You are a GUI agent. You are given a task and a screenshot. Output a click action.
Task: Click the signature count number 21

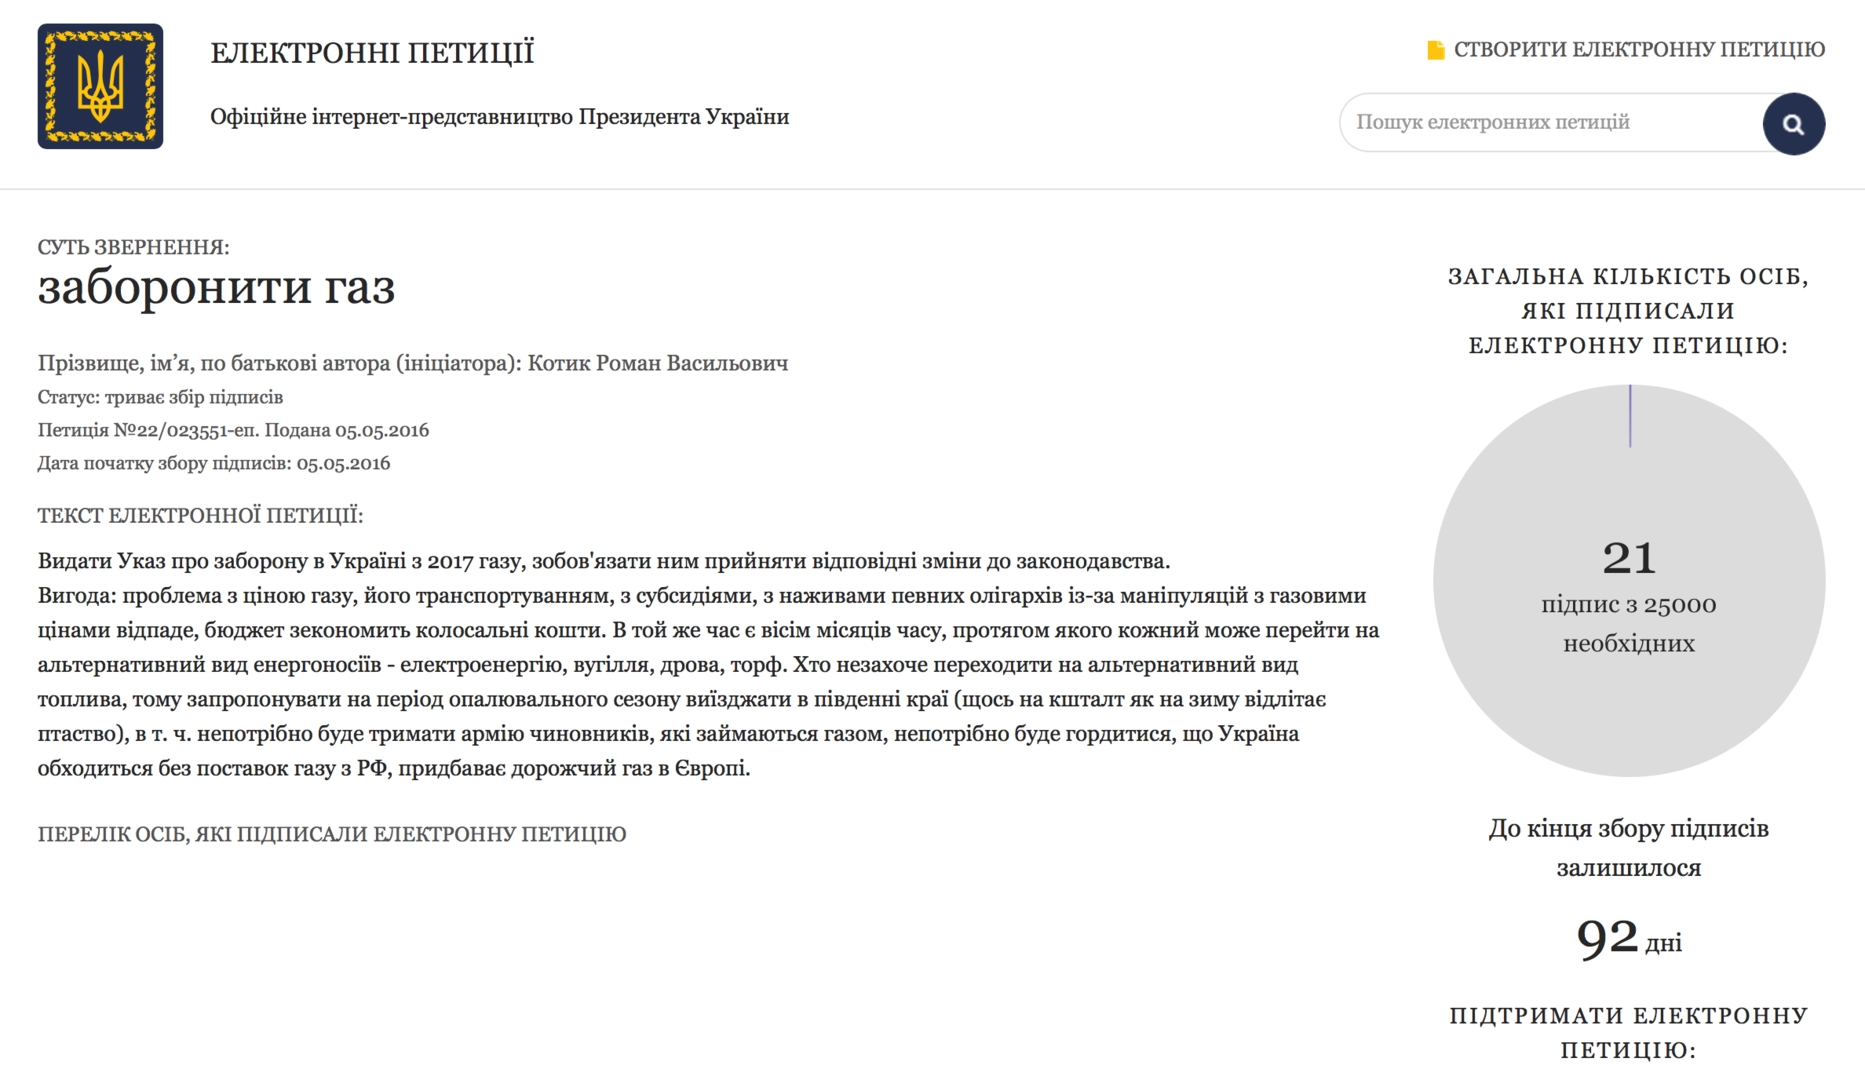1629,558
